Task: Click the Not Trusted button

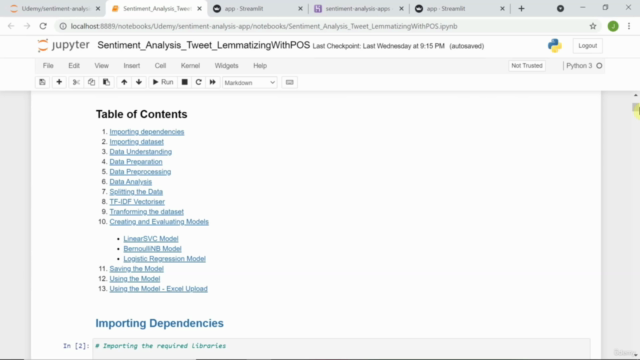Action: pos(527,66)
